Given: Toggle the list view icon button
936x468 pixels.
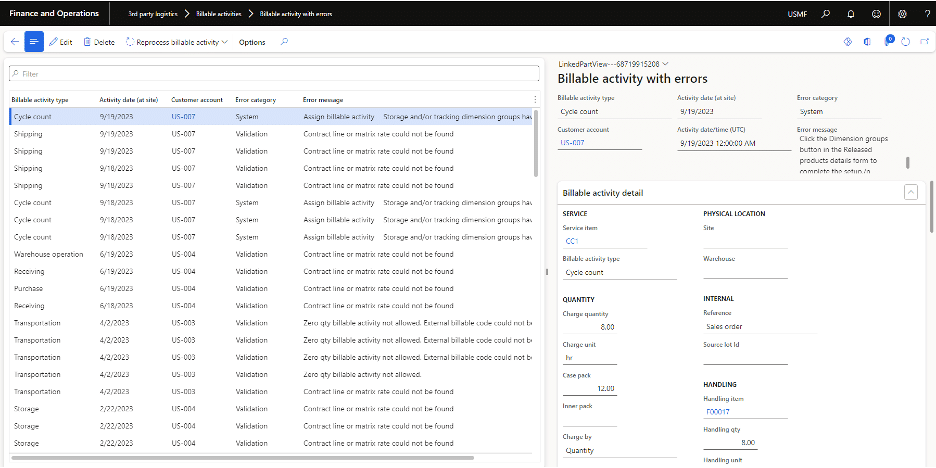Looking at the screenshot, I should click(34, 42).
